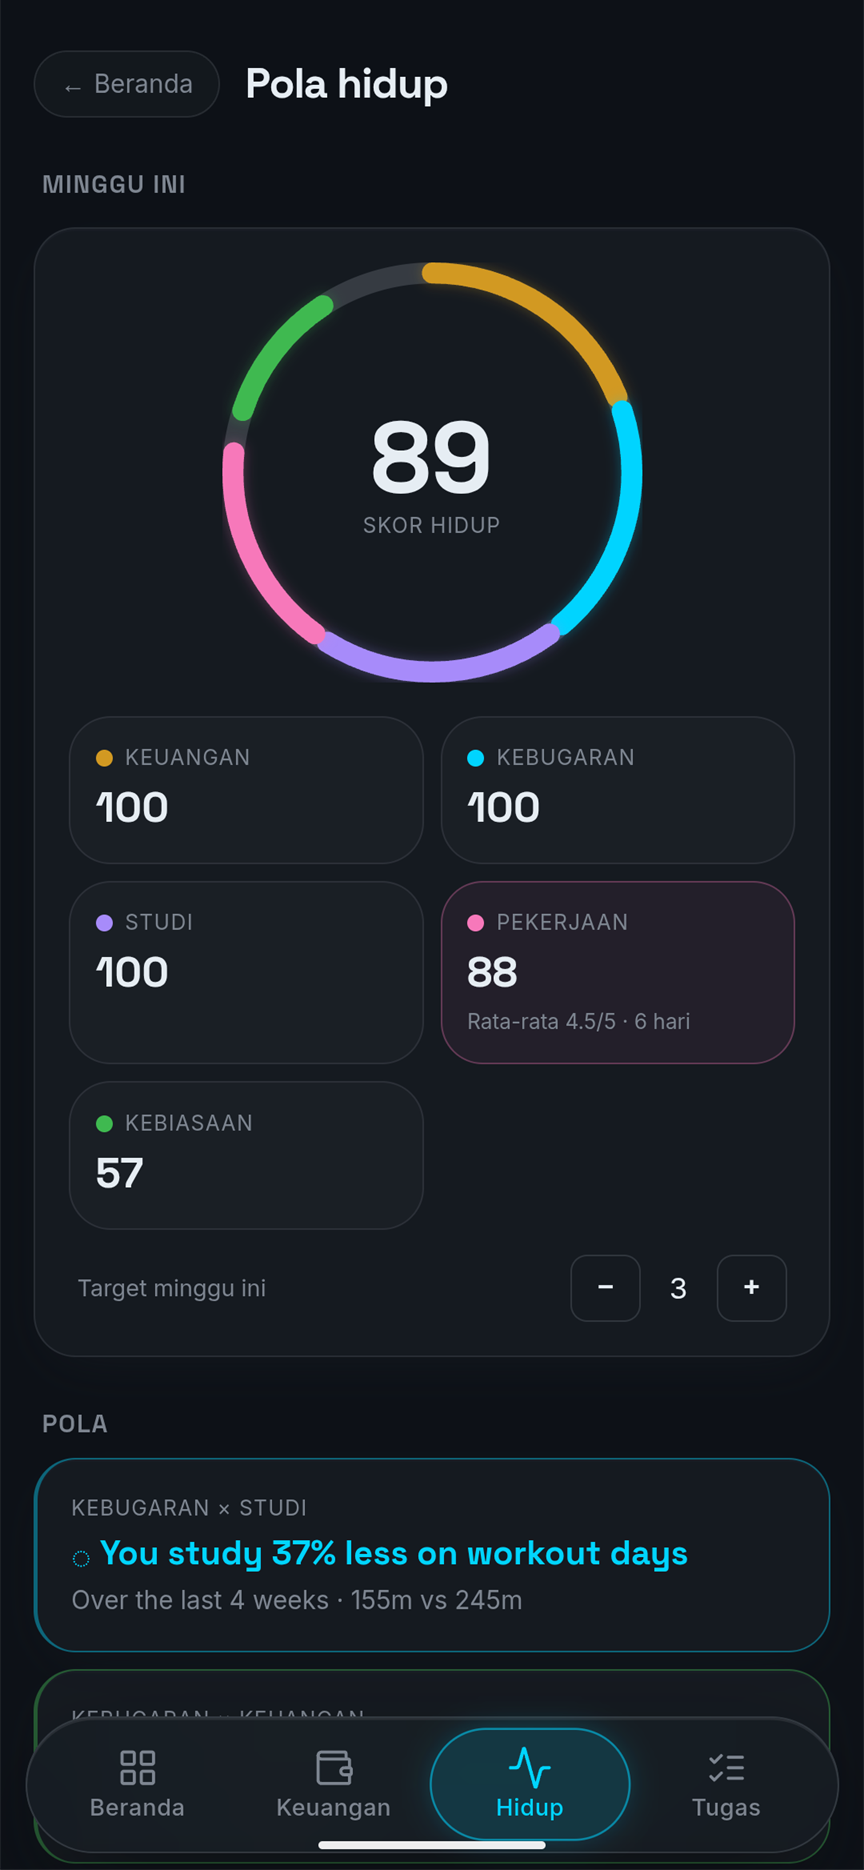
Task: Open the Keuangan score card
Action: tap(246, 790)
